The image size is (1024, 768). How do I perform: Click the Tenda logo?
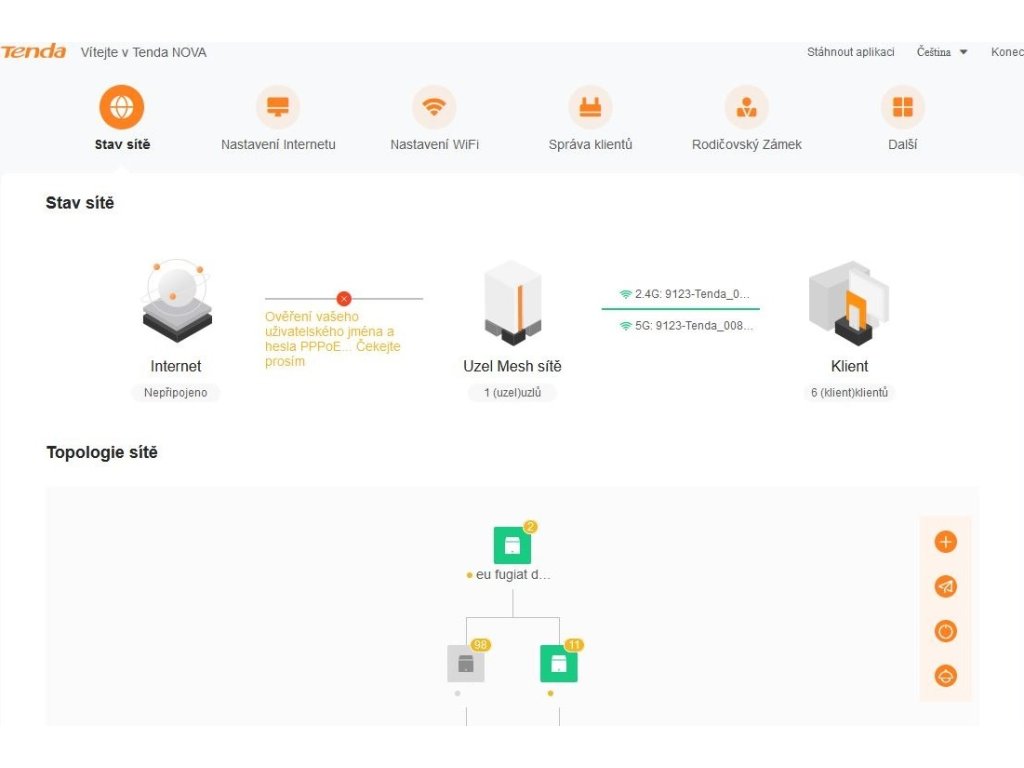33,52
